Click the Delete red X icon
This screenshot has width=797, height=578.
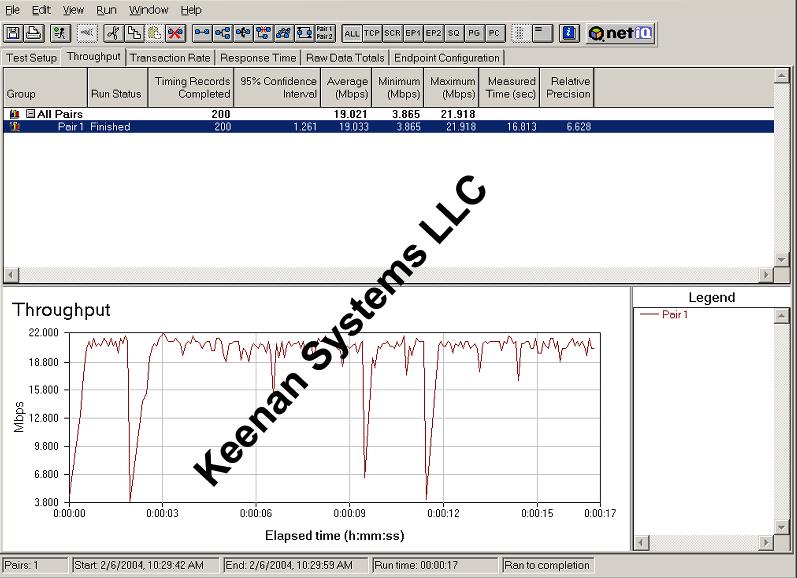175,34
